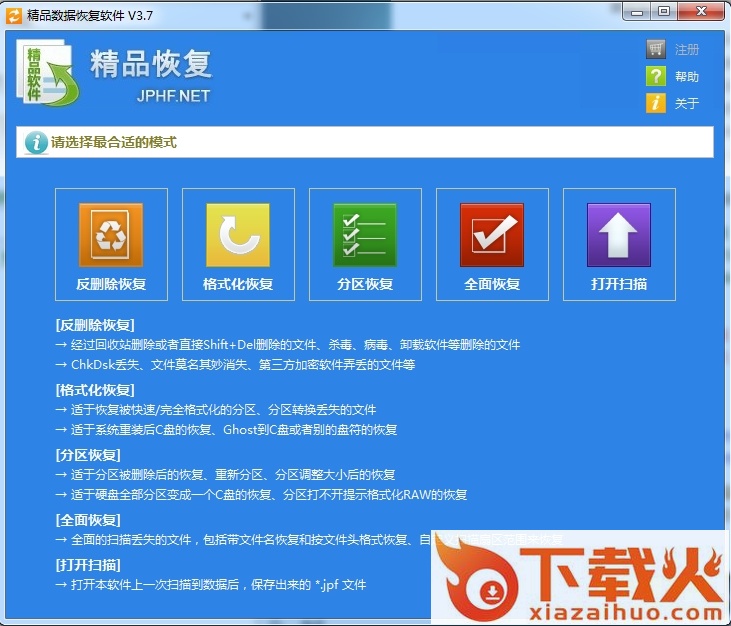Click the 精品恢复 title text

tap(151, 63)
